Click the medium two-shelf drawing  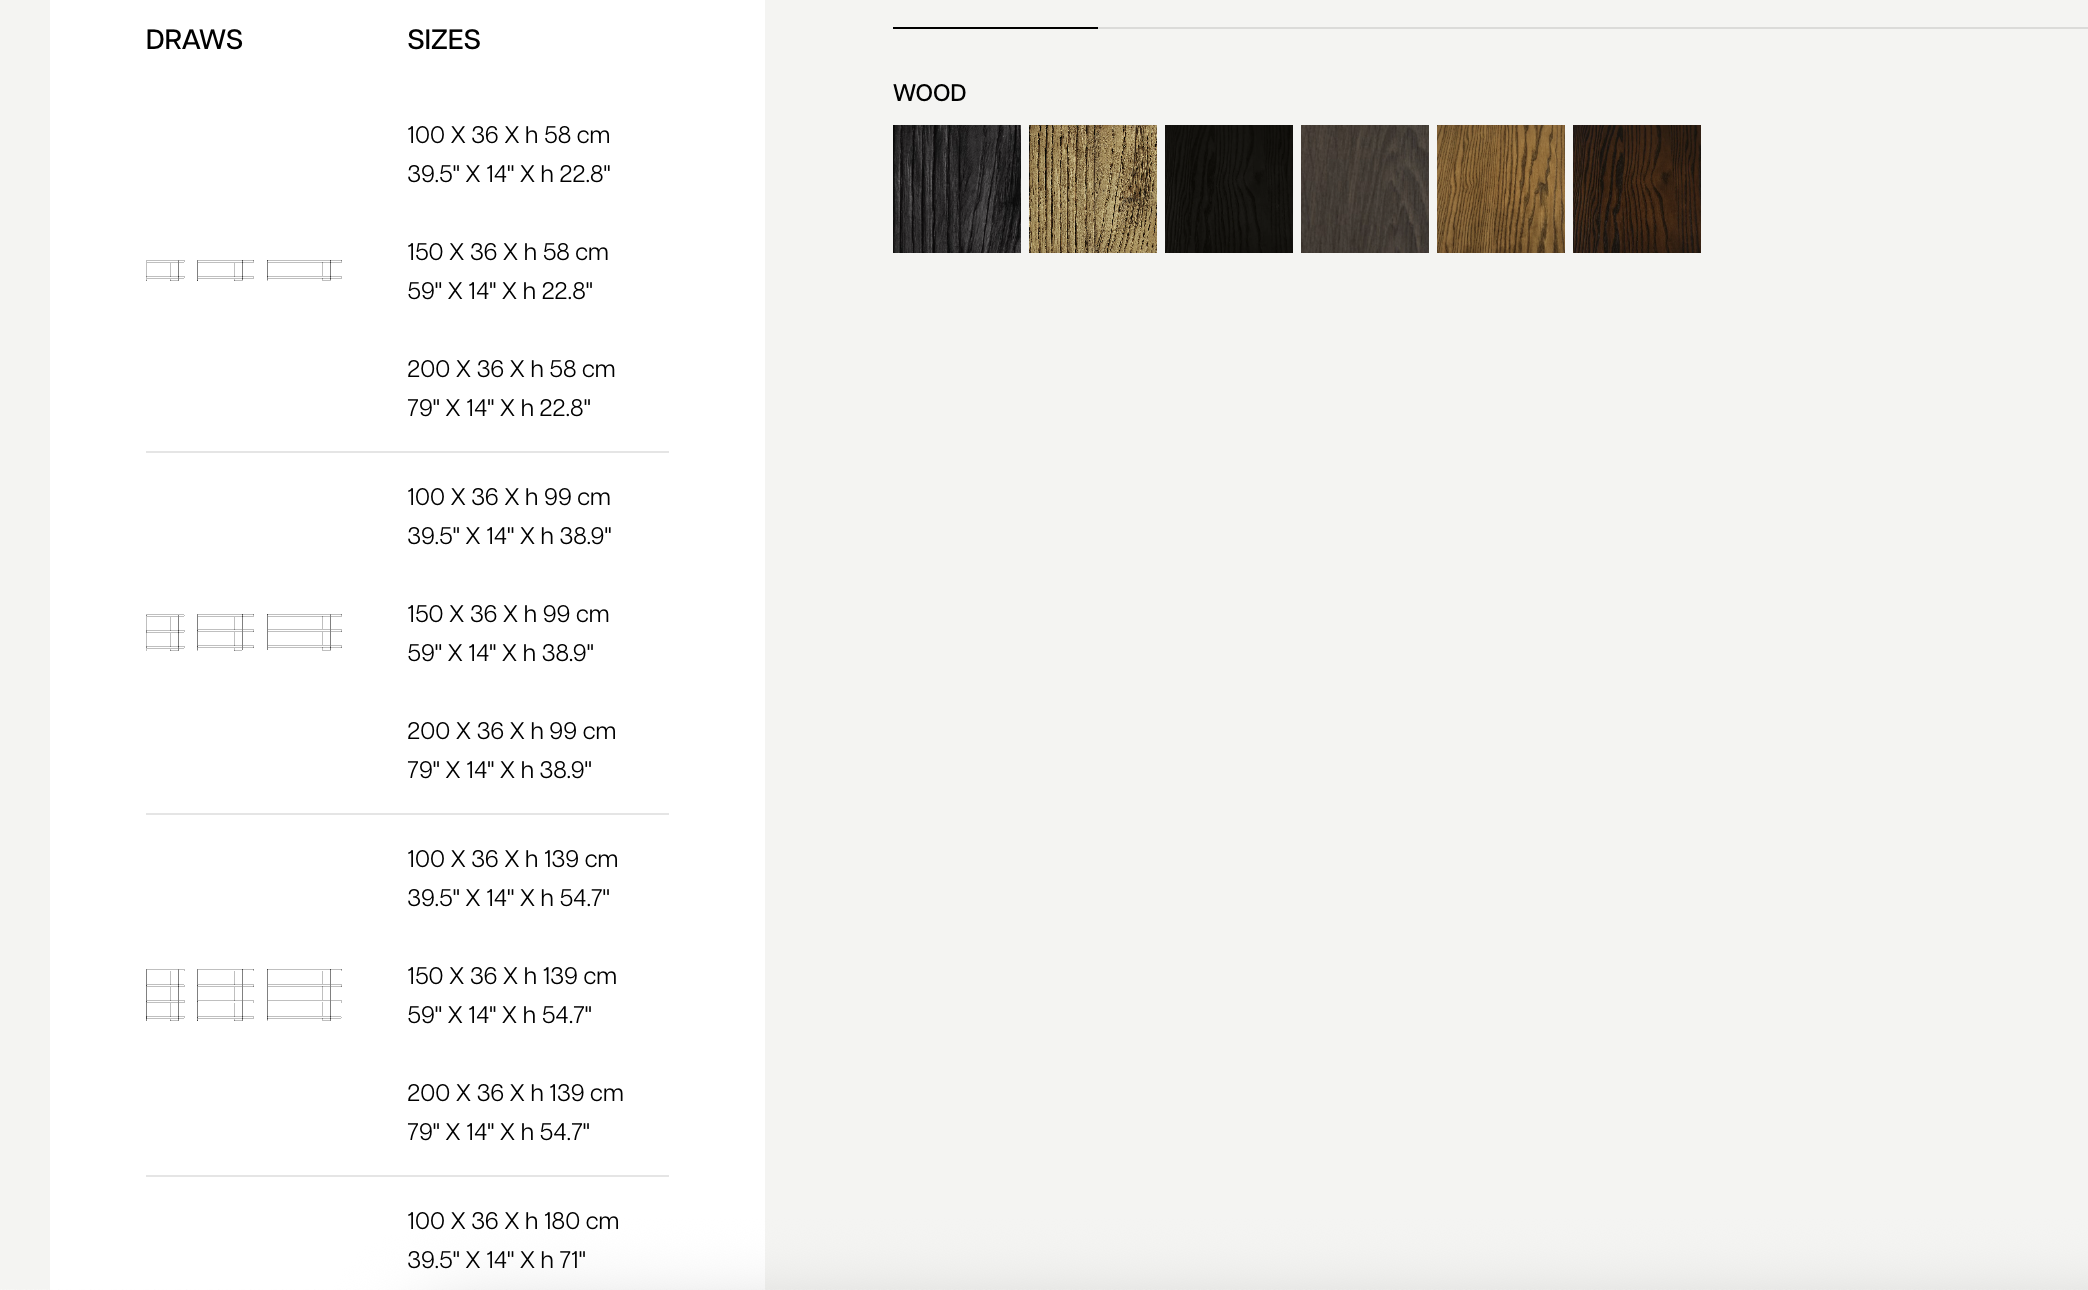pyautogui.click(x=225, y=632)
